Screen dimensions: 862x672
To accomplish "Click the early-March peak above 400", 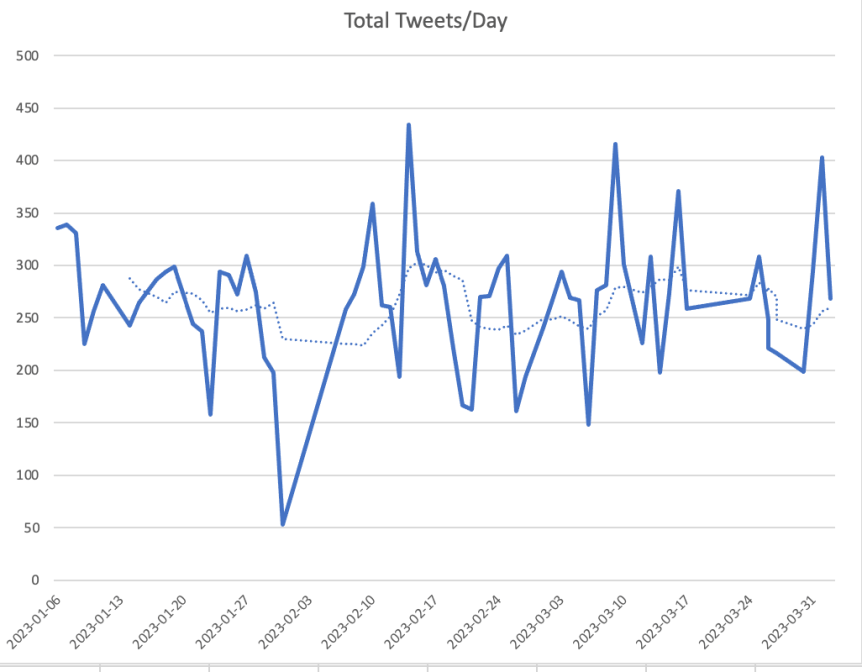I will [615, 144].
